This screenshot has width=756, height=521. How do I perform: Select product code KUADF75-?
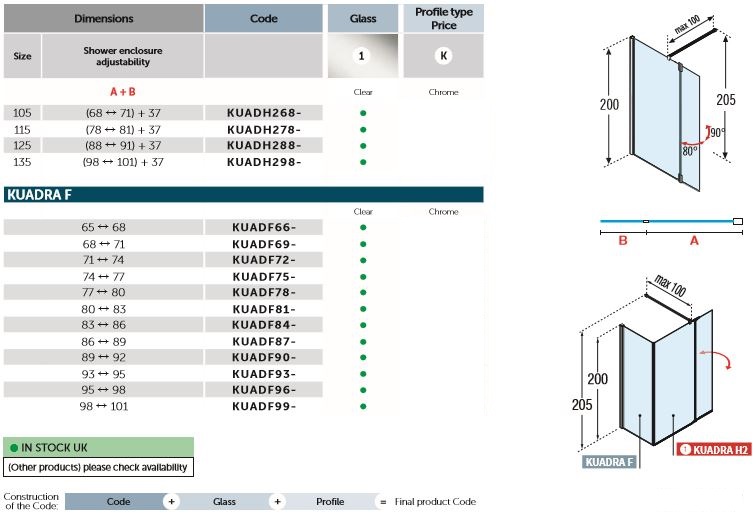click(x=264, y=277)
